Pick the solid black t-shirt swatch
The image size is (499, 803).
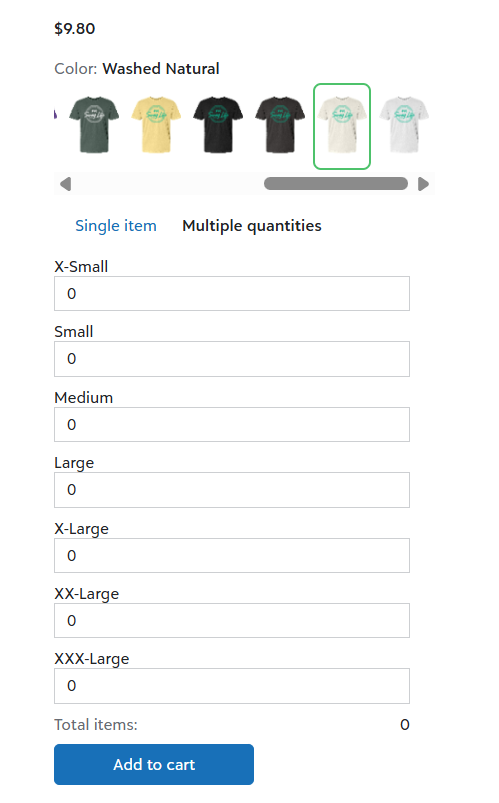pyautogui.click(x=218, y=125)
